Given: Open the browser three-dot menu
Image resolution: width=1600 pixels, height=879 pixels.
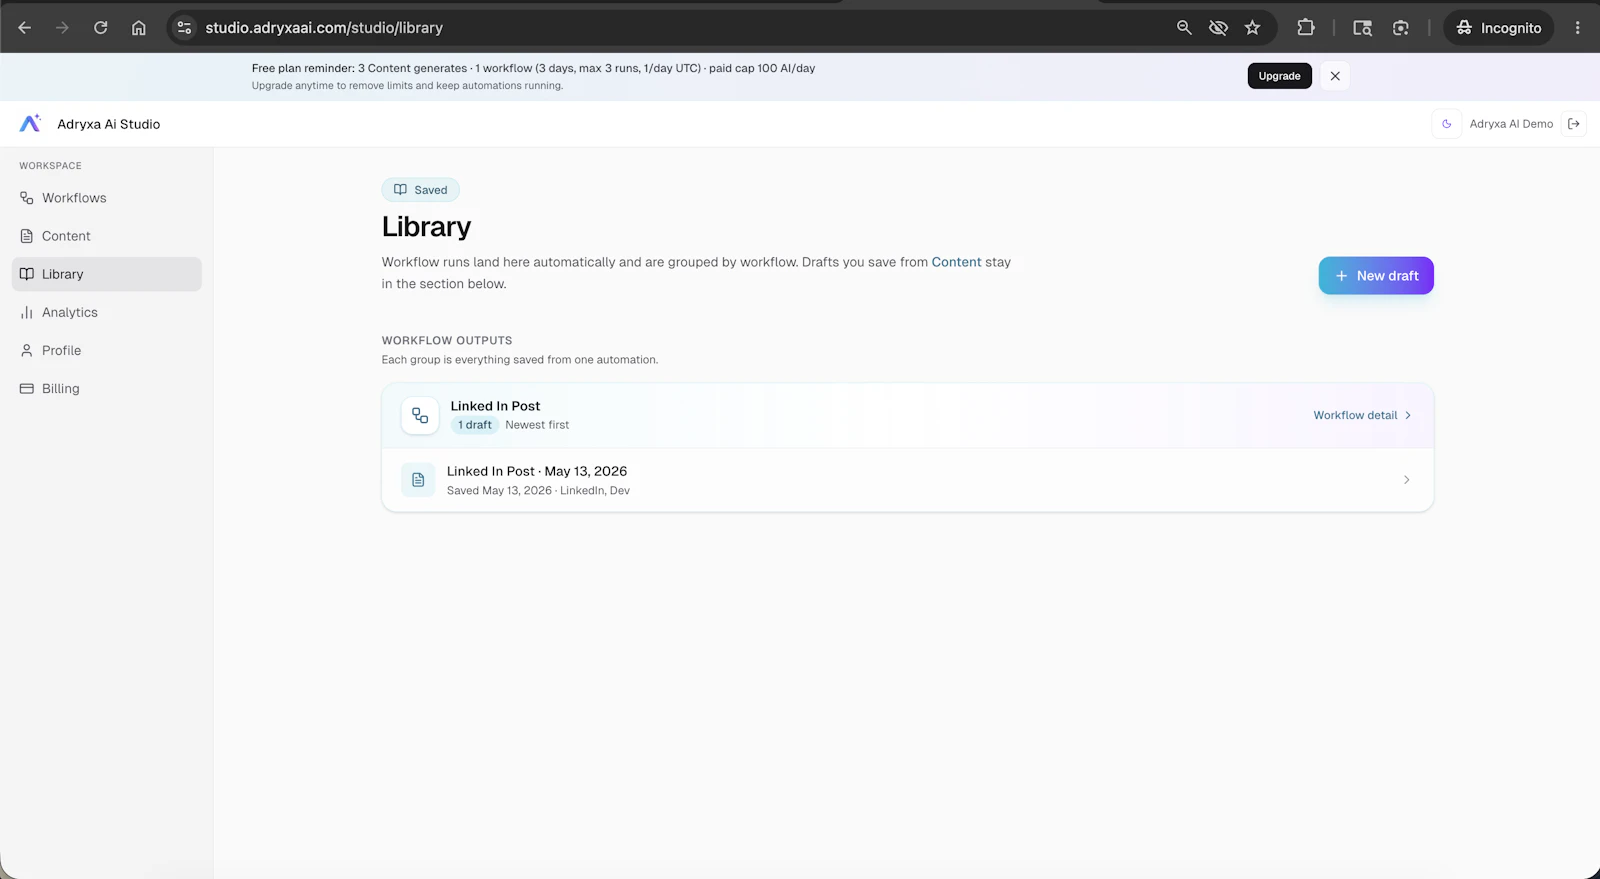Looking at the screenshot, I should (1578, 28).
